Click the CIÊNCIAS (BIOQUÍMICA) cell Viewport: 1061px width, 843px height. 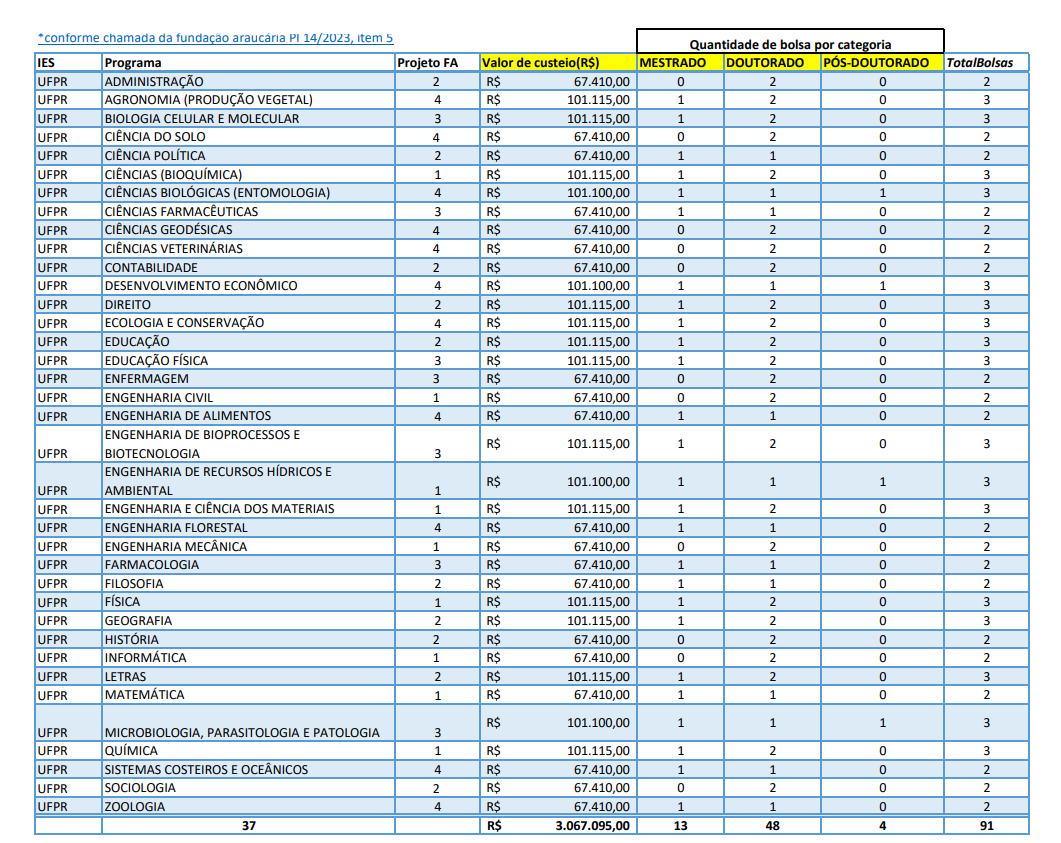click(x=248, y=174)
